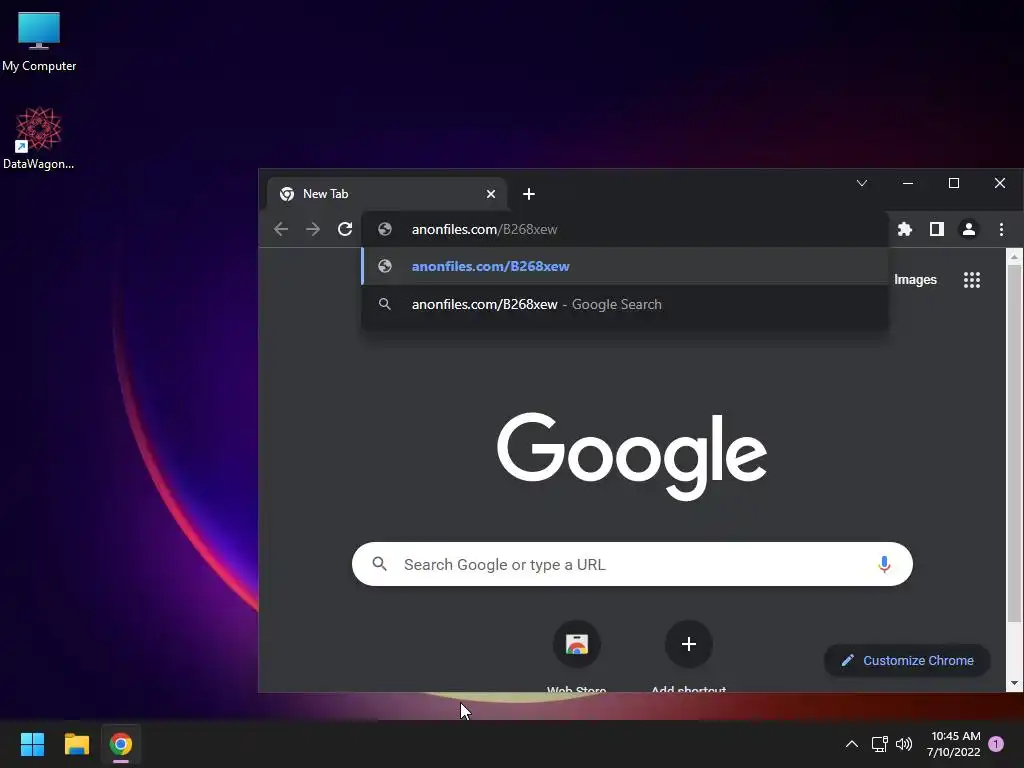This screenshot has width=1024, height=768.
Task: Select the anonfiles.com/B268xew URL suggestion
Action: click(625, 266)
